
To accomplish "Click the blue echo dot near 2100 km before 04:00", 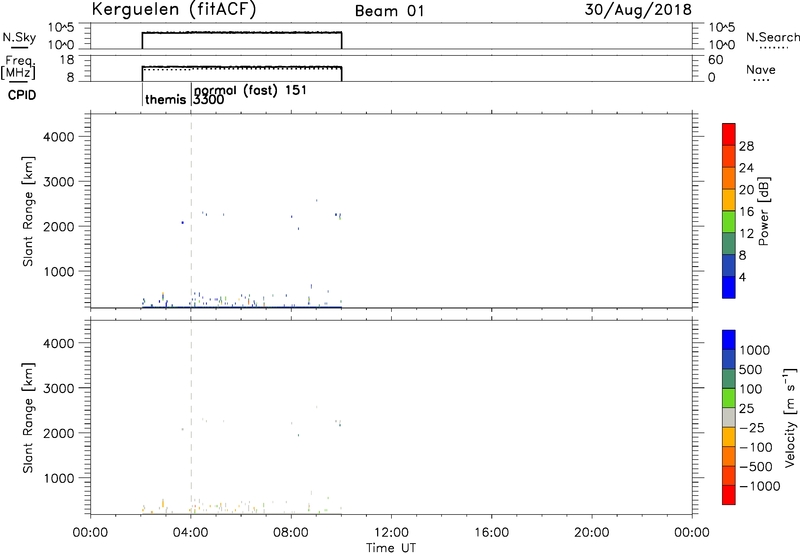I will (182, 222).
